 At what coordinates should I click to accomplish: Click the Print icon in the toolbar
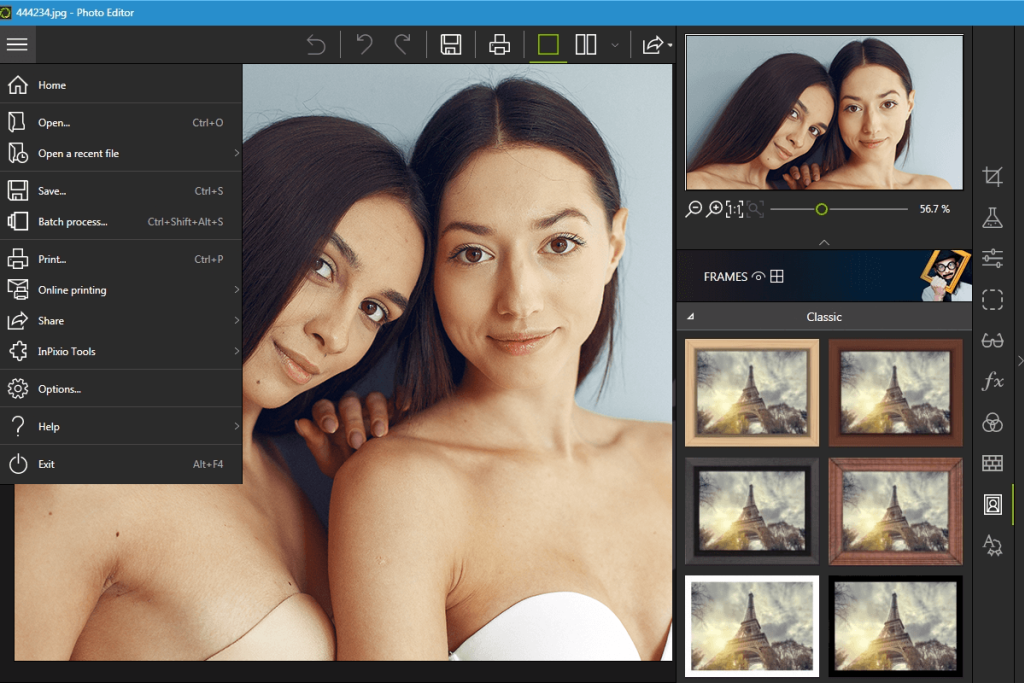pos(499,44)
